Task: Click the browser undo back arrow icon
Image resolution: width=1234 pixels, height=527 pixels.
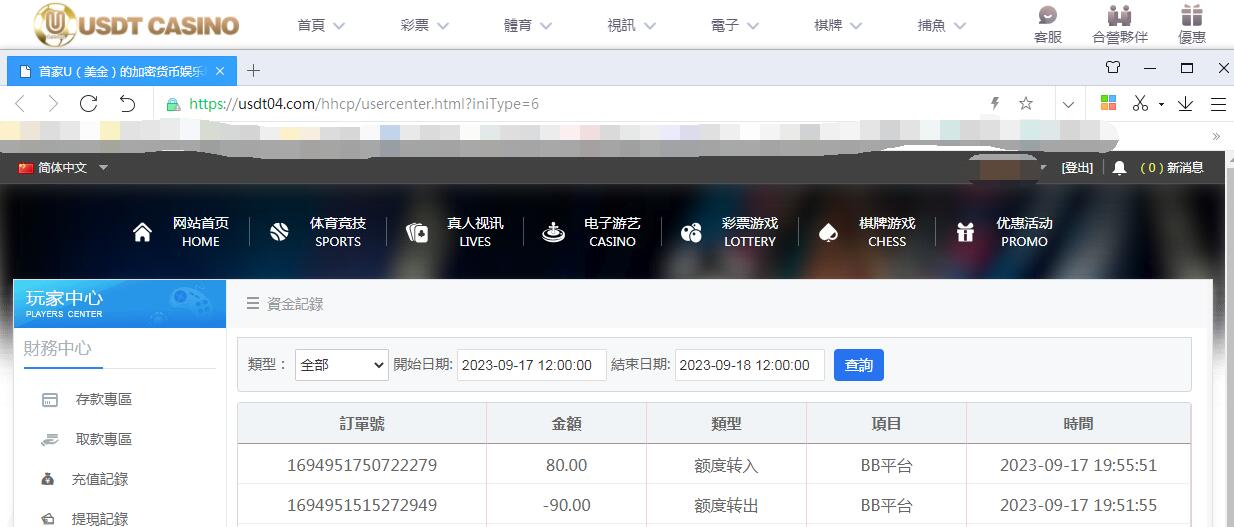Action: [127, 103]
